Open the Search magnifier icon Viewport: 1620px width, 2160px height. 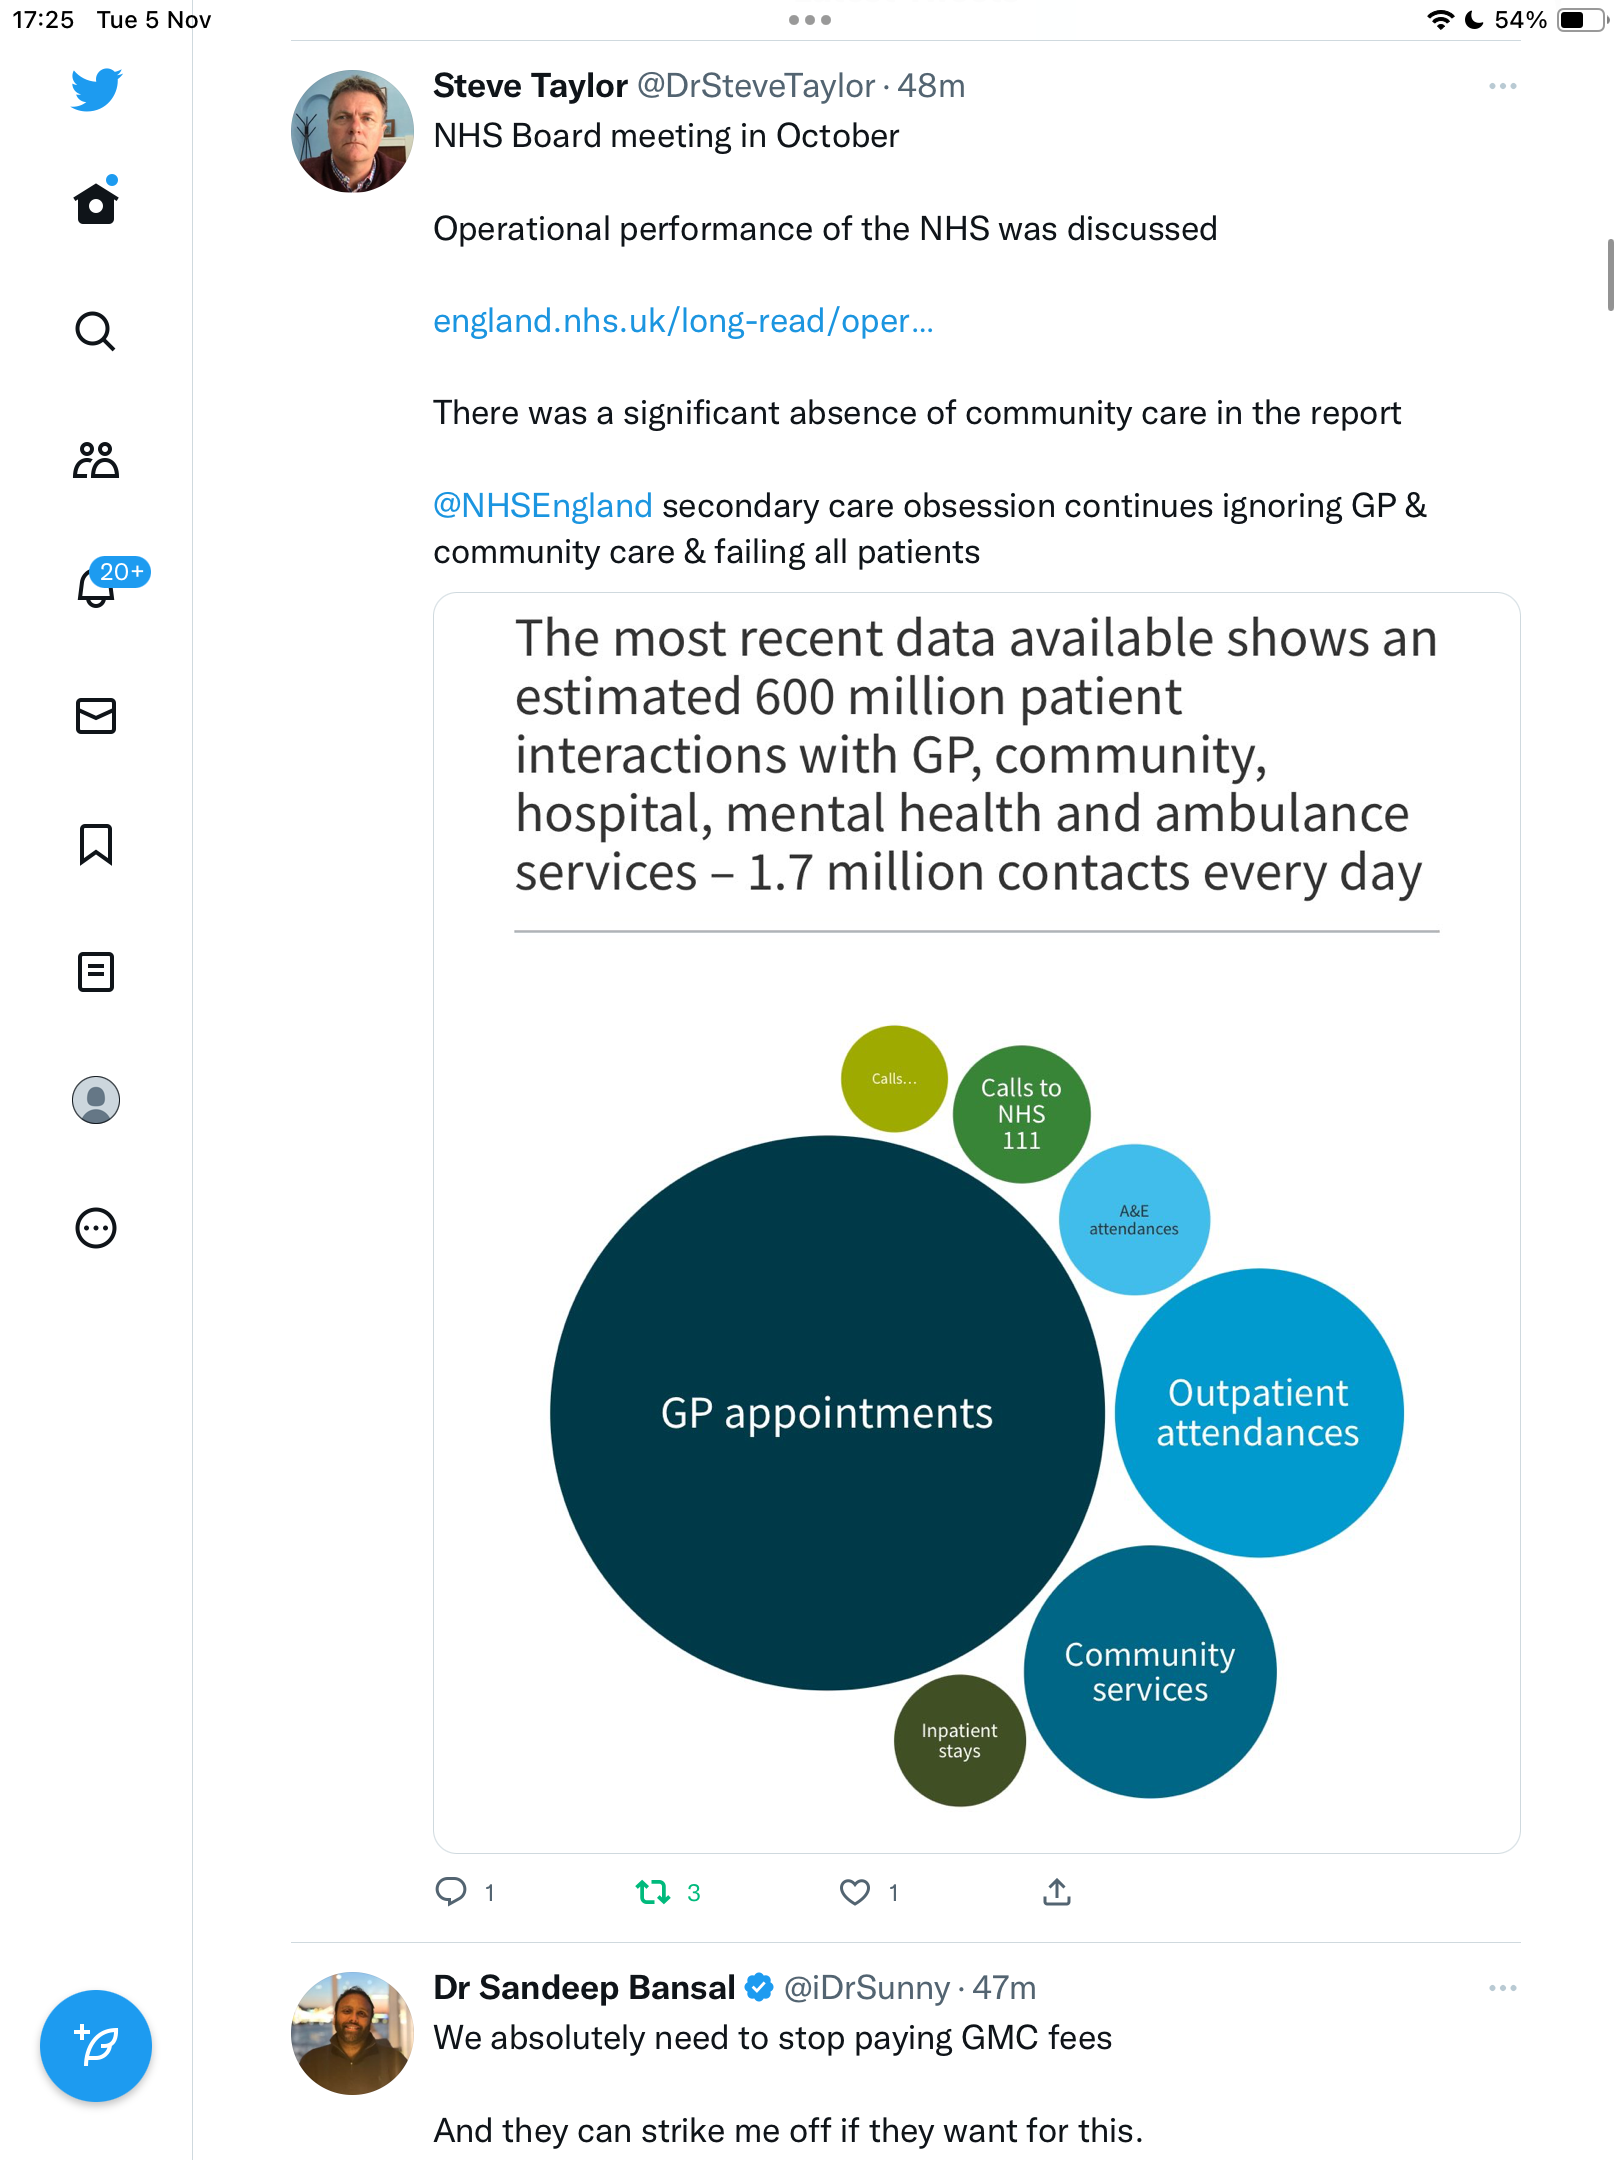click(96, 331)
